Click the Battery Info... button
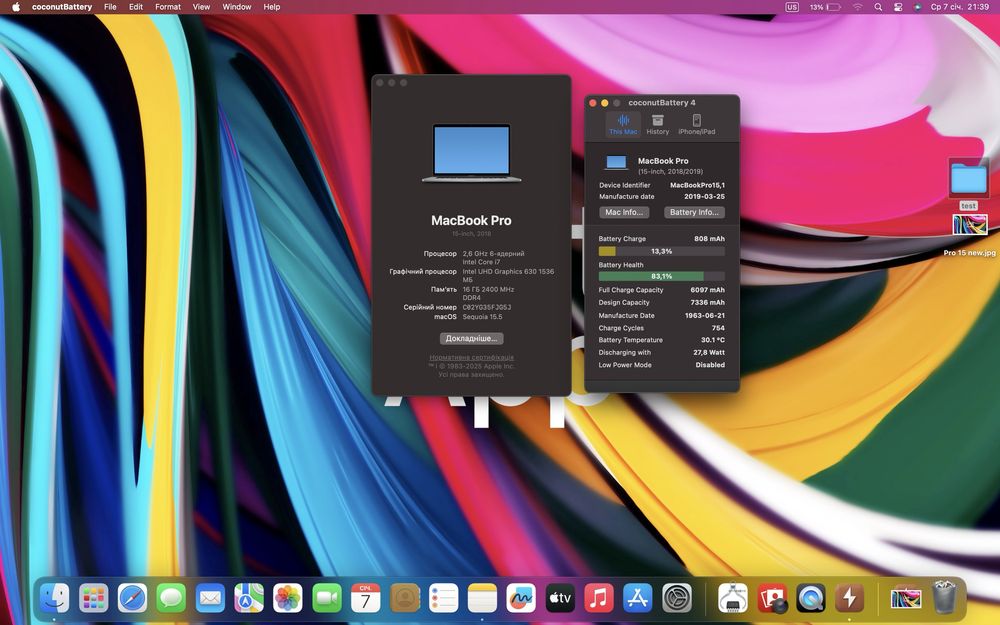 coord(694,212)
